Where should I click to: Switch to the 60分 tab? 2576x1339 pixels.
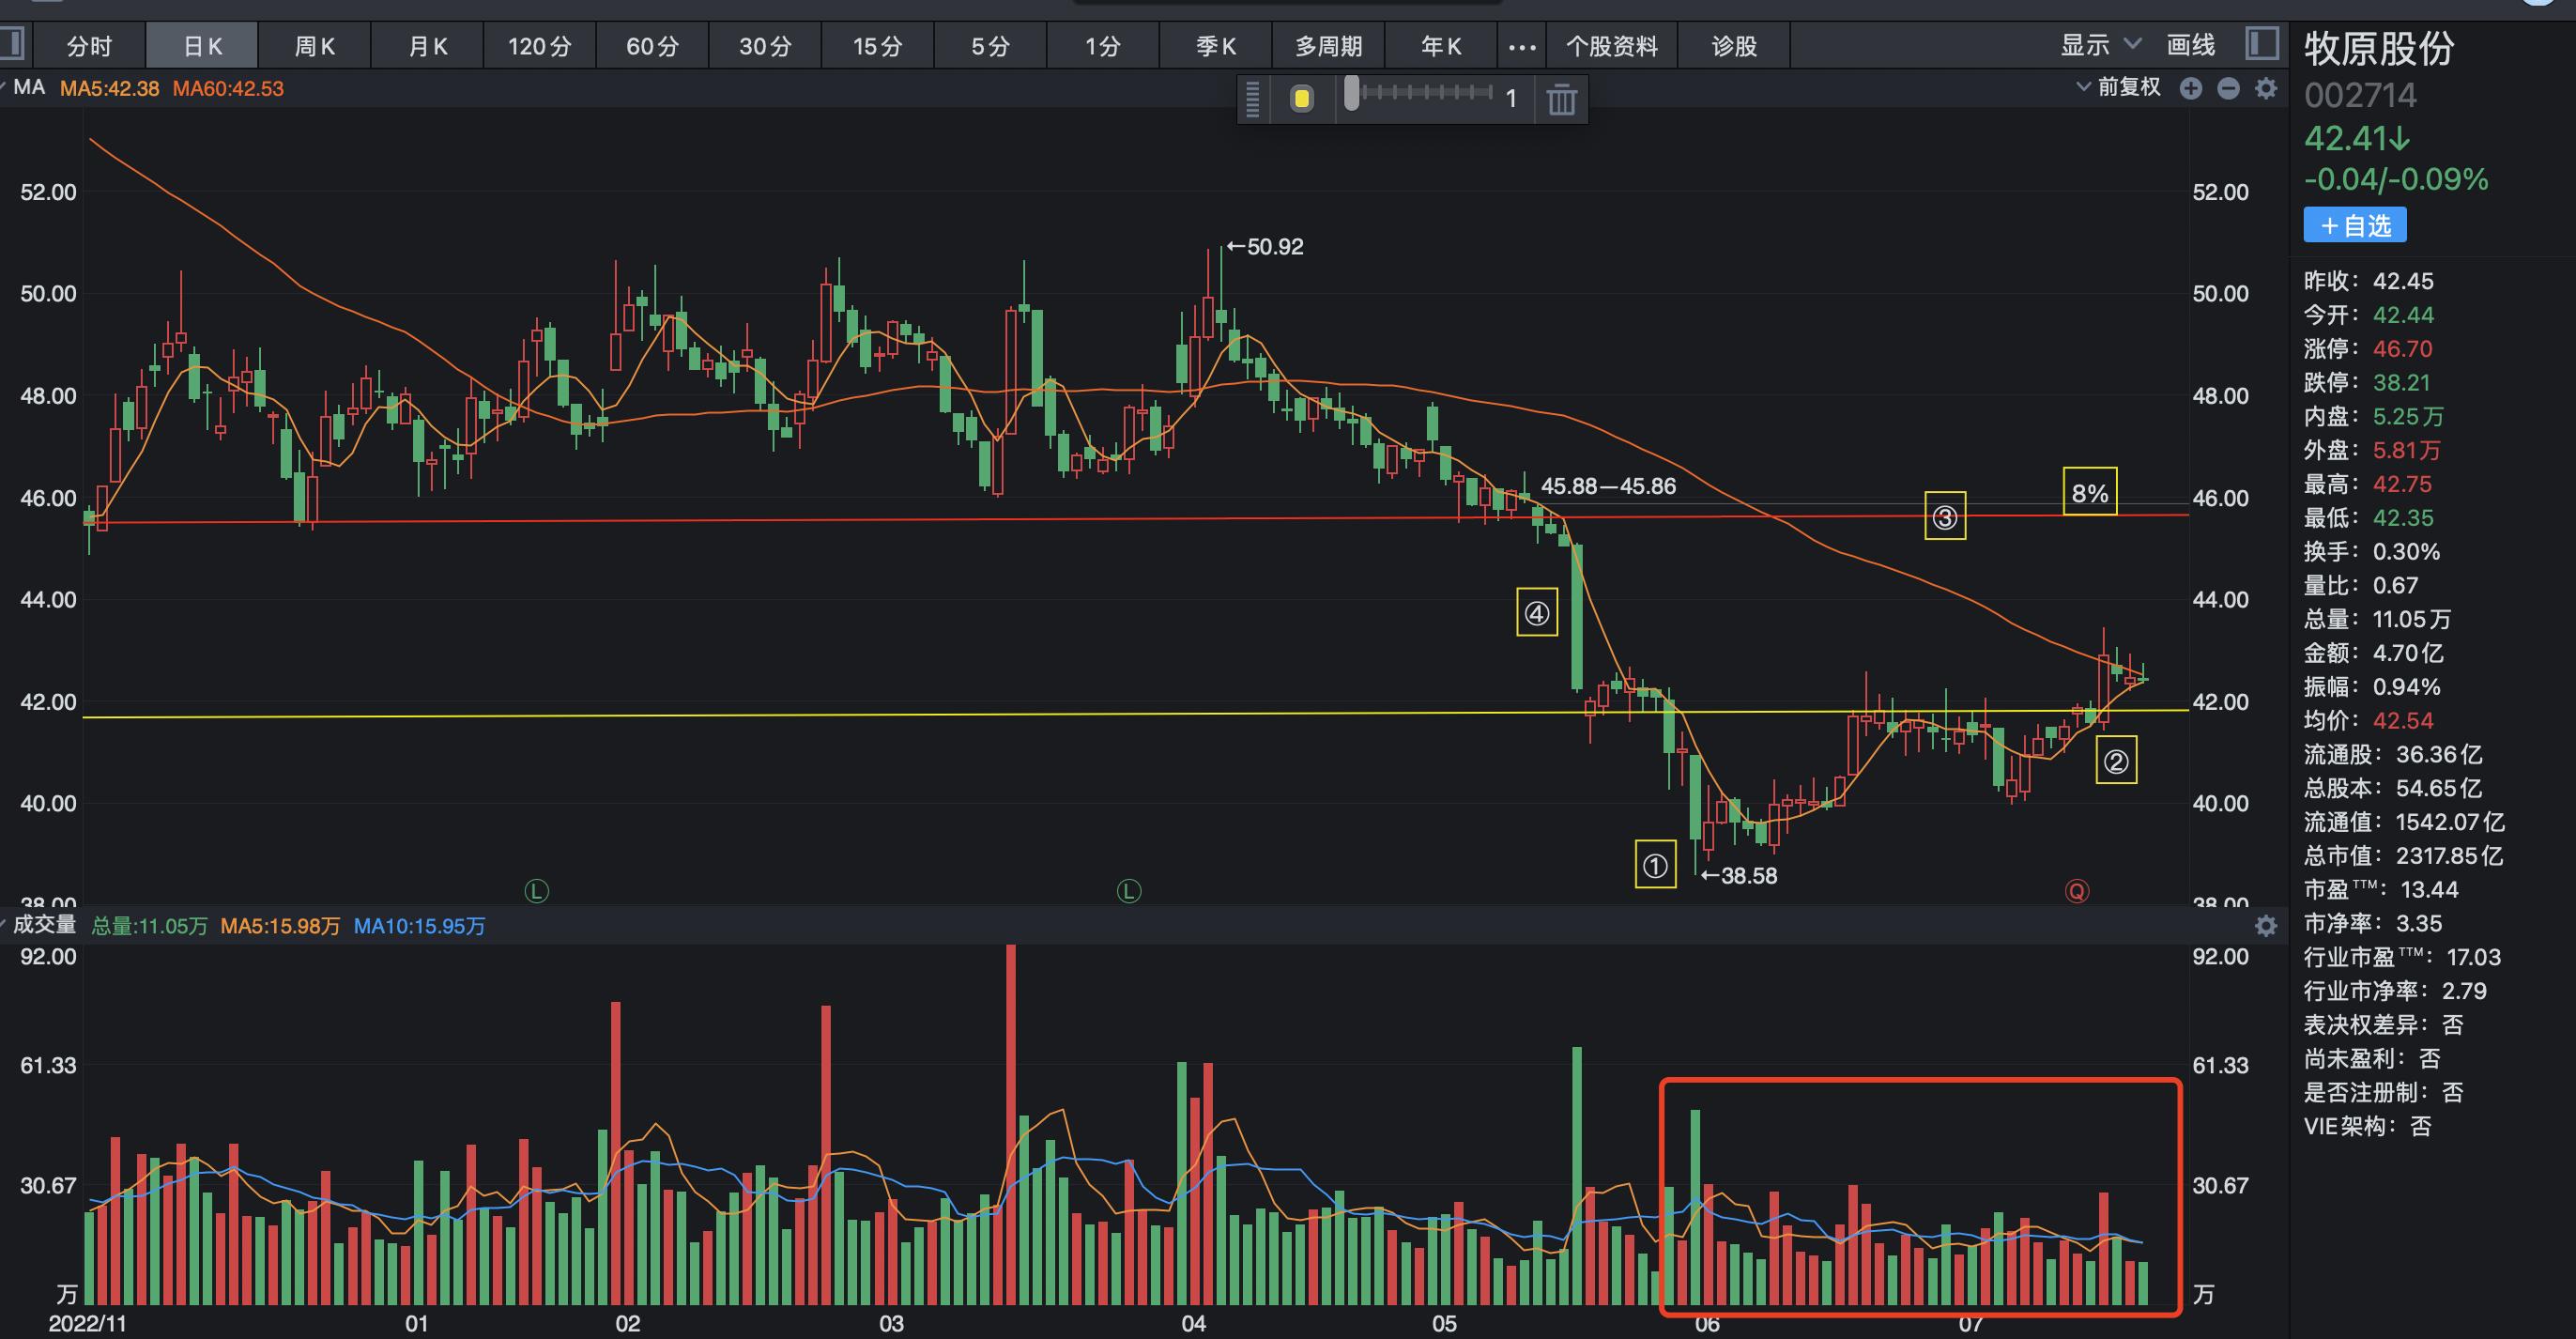pyautogui.click(x=652, y=46)
